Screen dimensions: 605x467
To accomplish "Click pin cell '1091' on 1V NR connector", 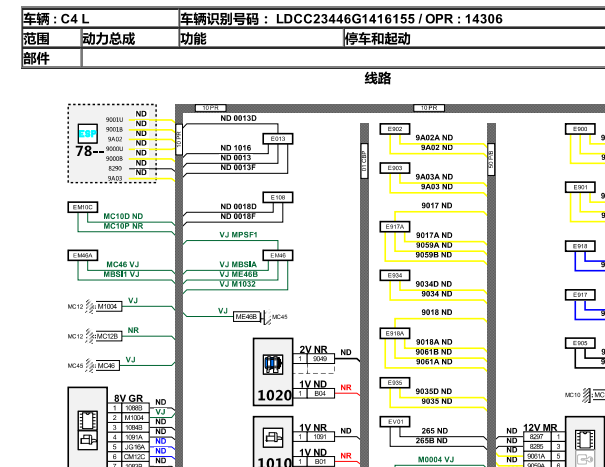I will pyautogui.click(x=320, y=437).
